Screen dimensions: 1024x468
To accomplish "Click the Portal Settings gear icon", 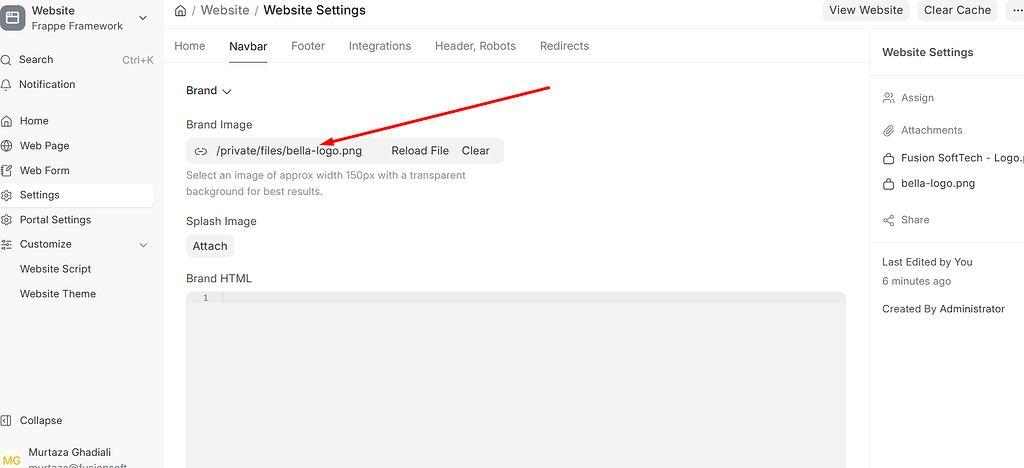I will [x=6, y=220].
